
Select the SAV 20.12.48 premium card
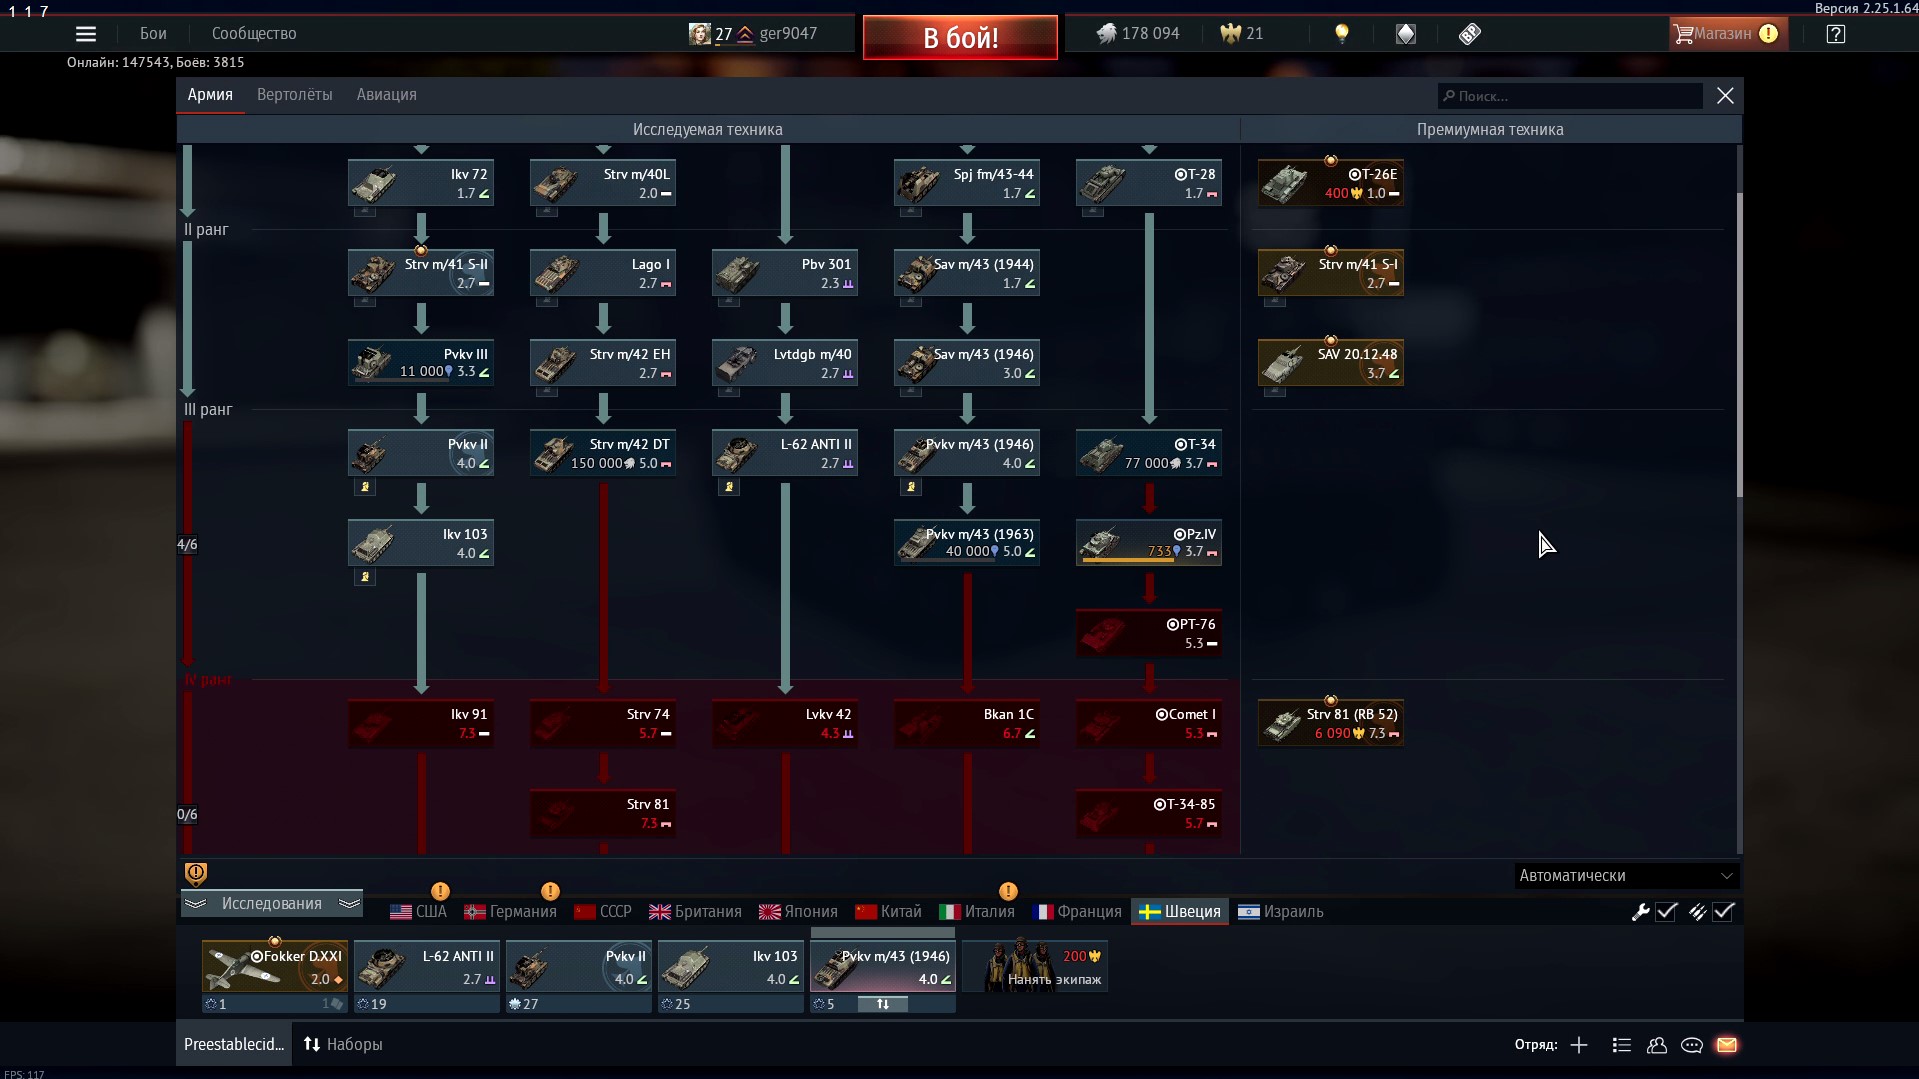point(1331,363)
